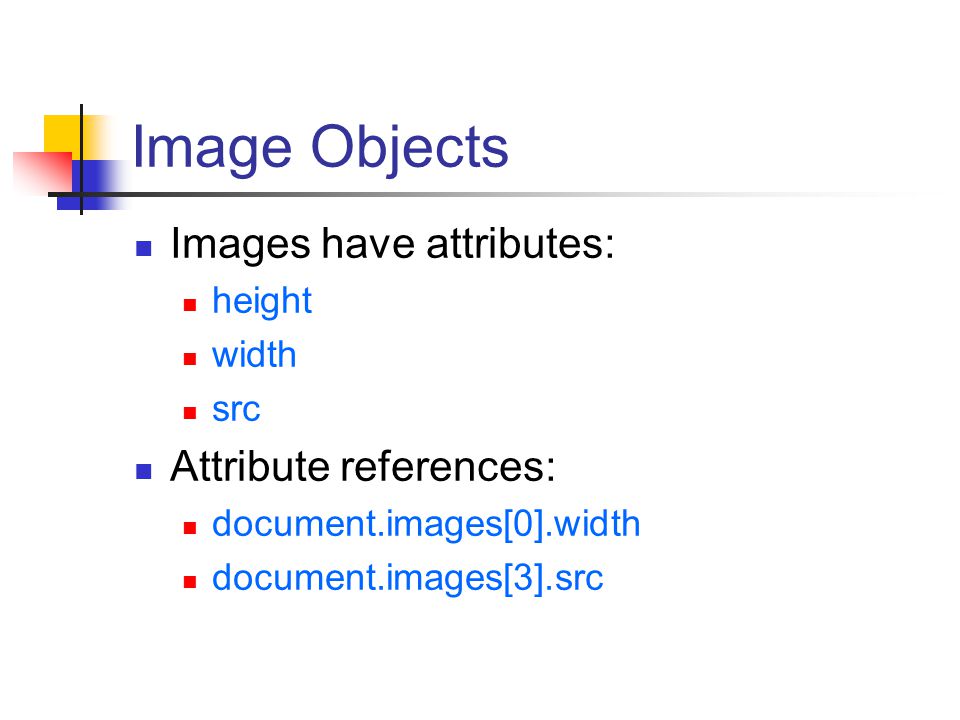Image resolution: width=960 pixels, height=720 pixels.
Task: Click red bullet next to 'src'
Action: (x=190, y=413)
